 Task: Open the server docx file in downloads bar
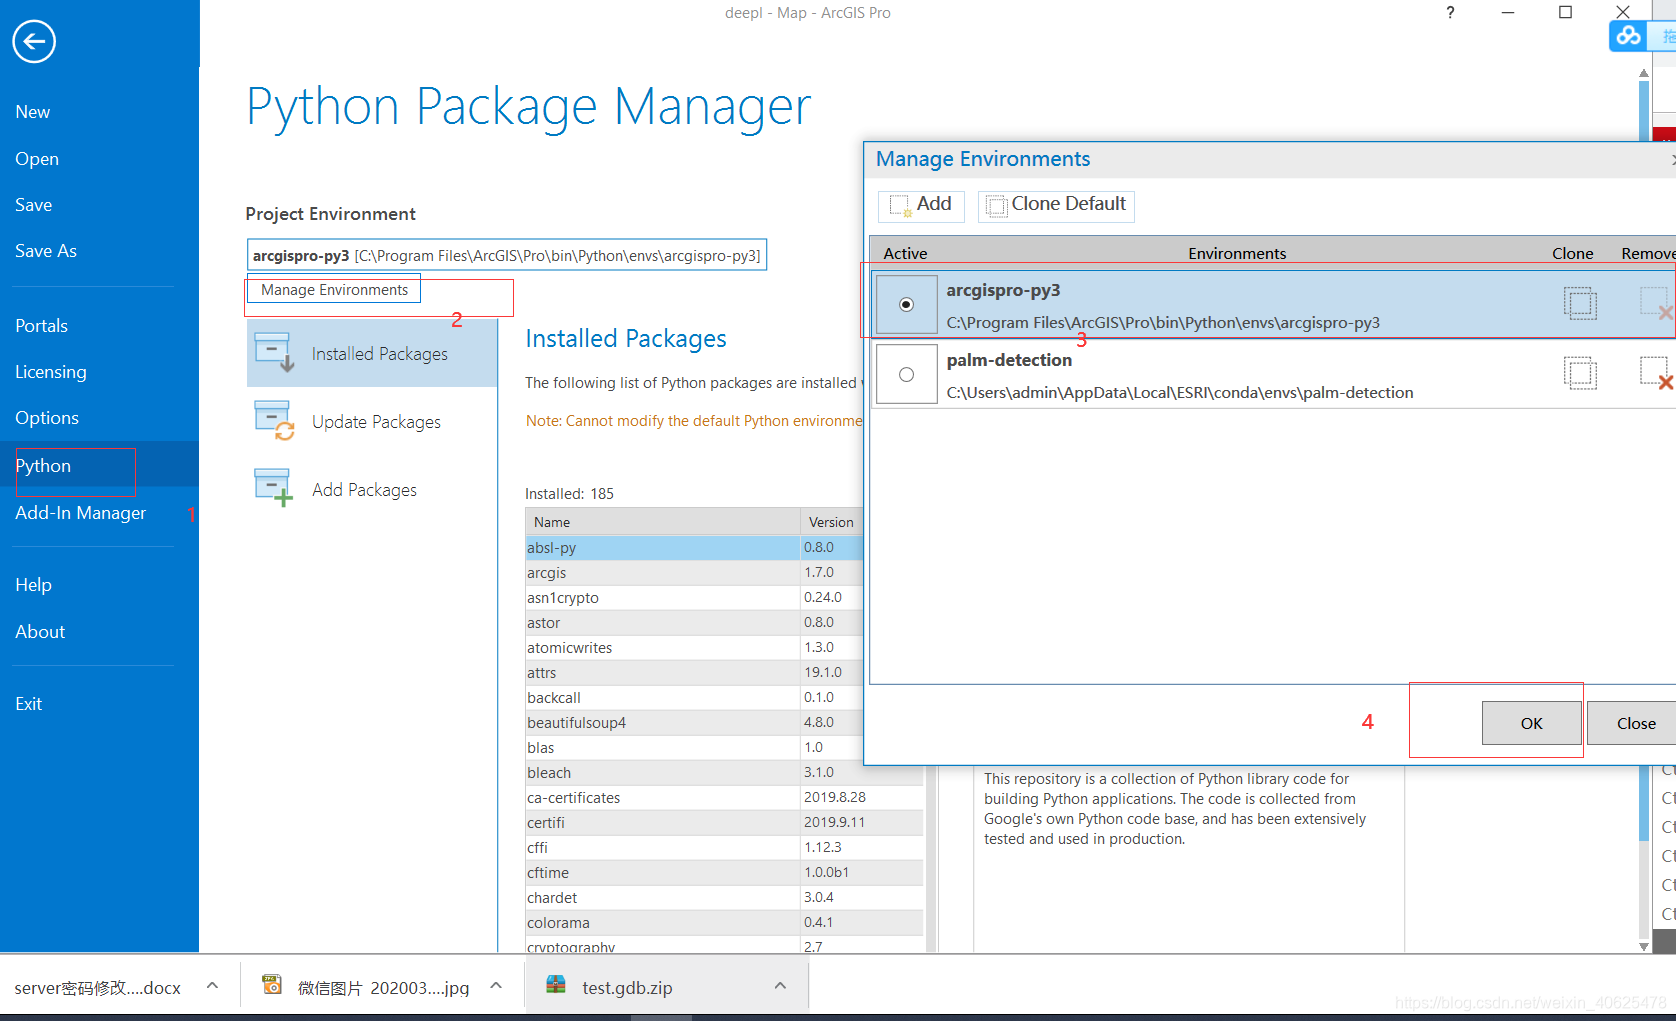(98, 988)
